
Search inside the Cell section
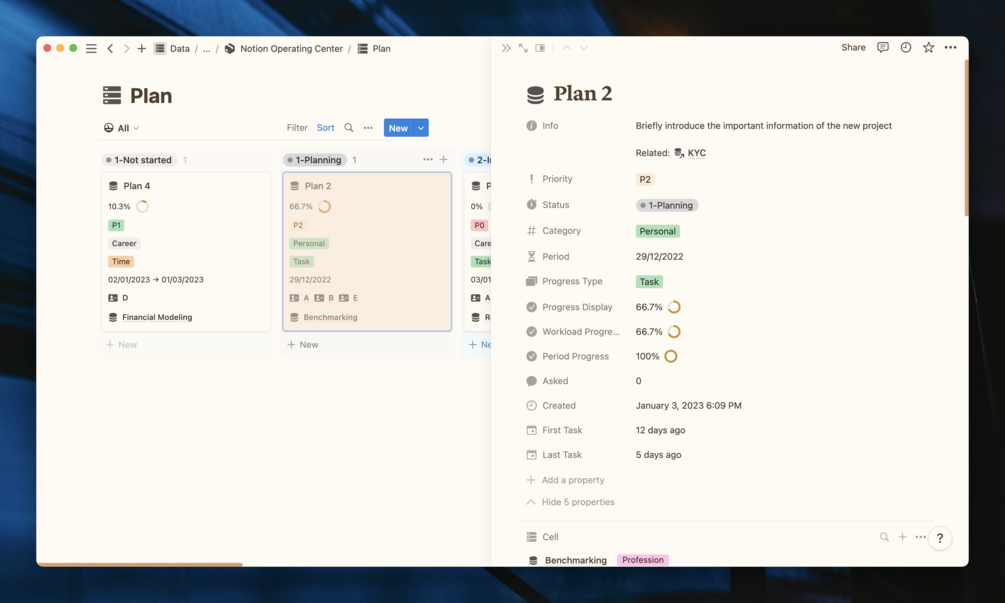tap(884, 537)
